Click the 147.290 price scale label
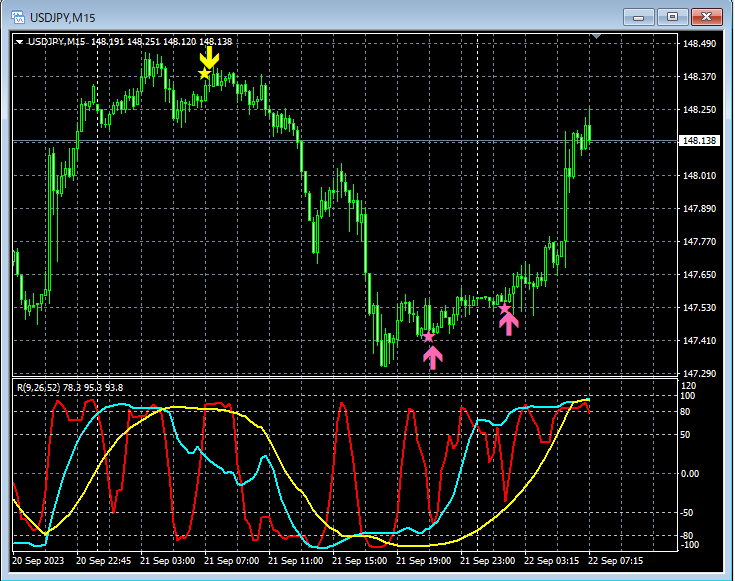This screenshot has width=735, height=581. [x=699, y=373]
